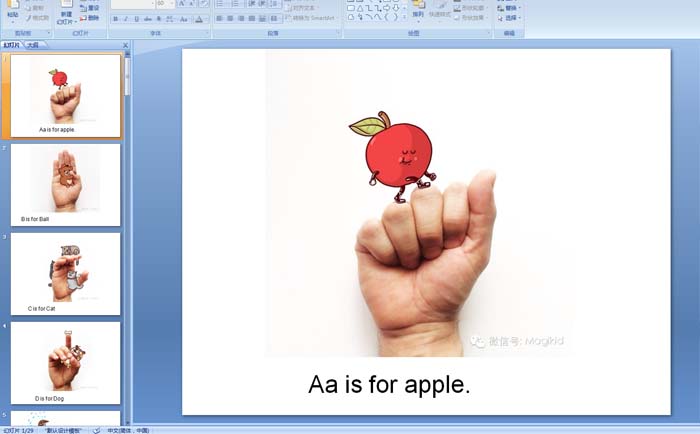
Task: Click the font color button
Action: (x=199, y=19)
